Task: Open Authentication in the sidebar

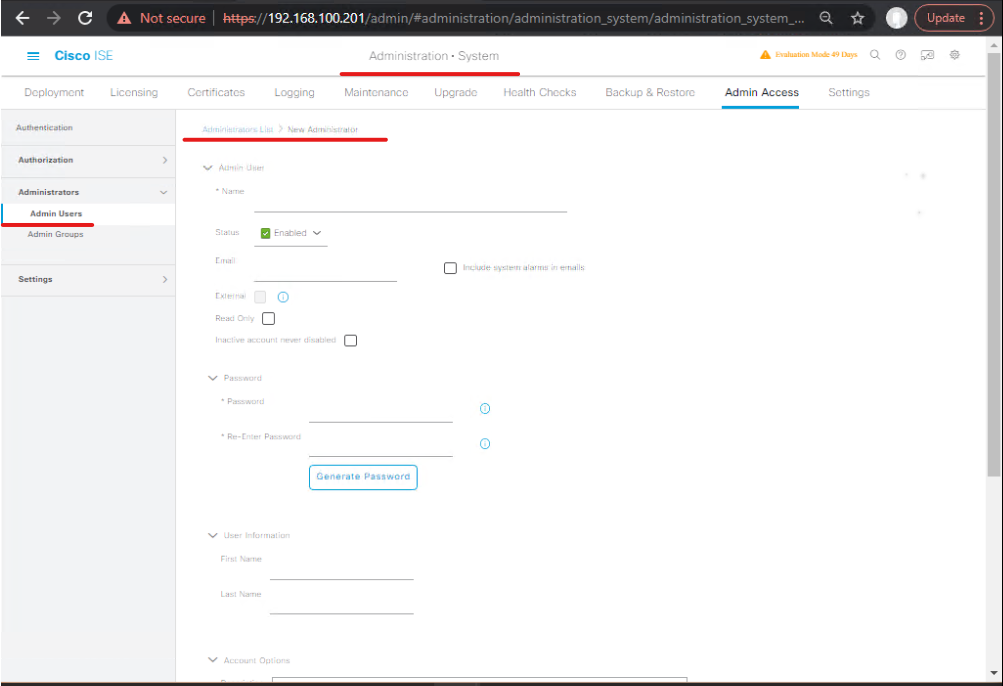Action: [44, 128]
